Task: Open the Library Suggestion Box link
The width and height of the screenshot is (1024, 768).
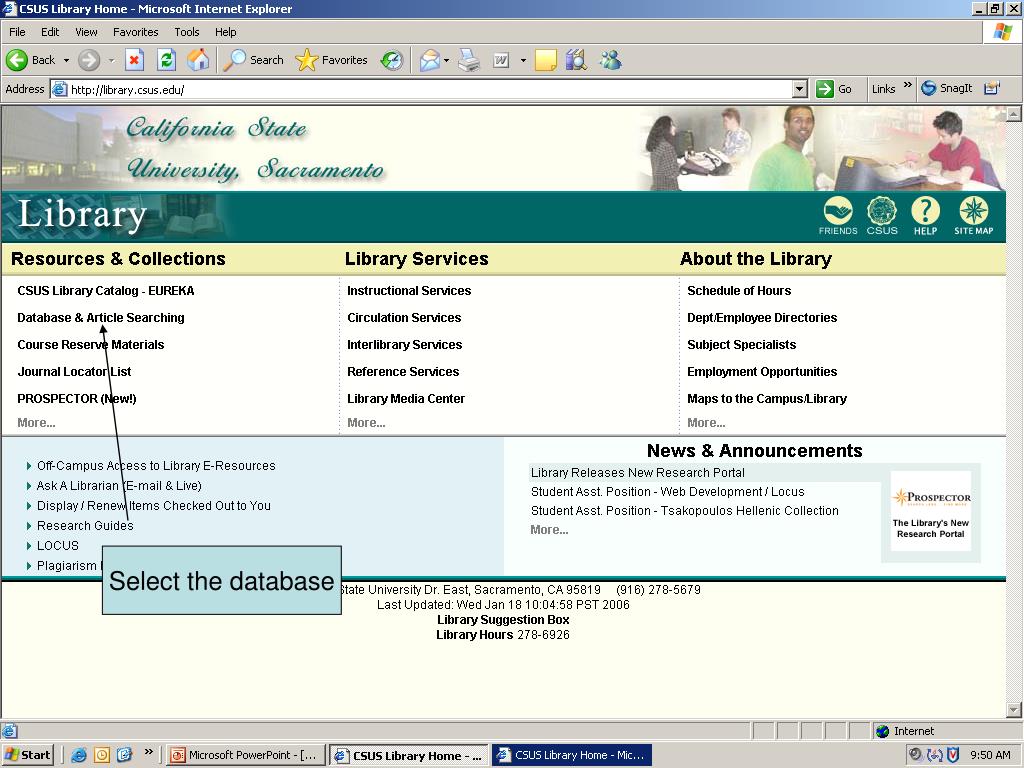Action: (503, 620)
